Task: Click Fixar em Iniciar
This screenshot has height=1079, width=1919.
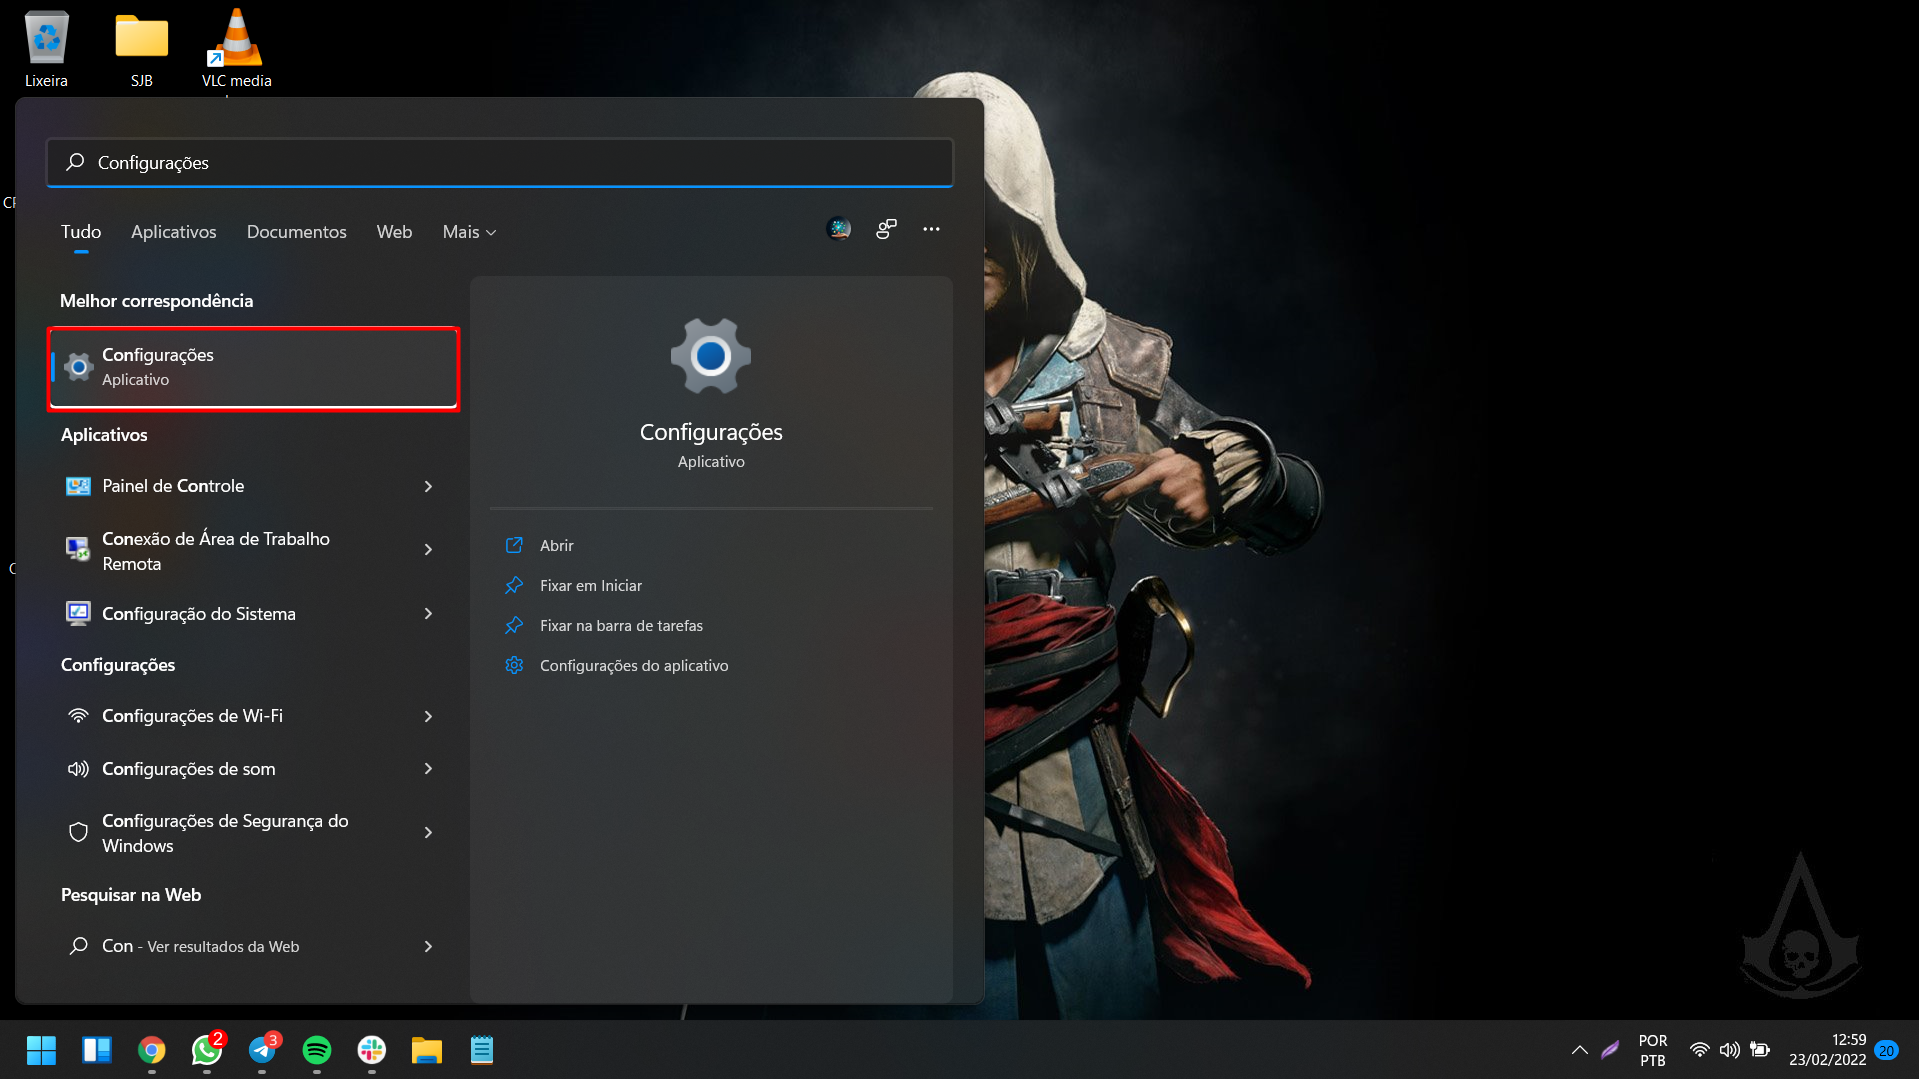Action: (x=590, y=585)
